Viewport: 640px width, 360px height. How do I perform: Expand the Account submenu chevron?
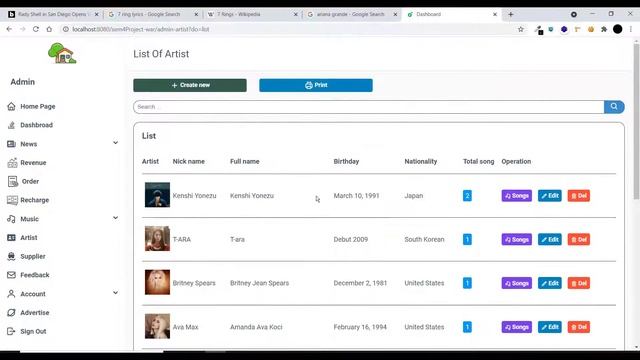point(116,293)
